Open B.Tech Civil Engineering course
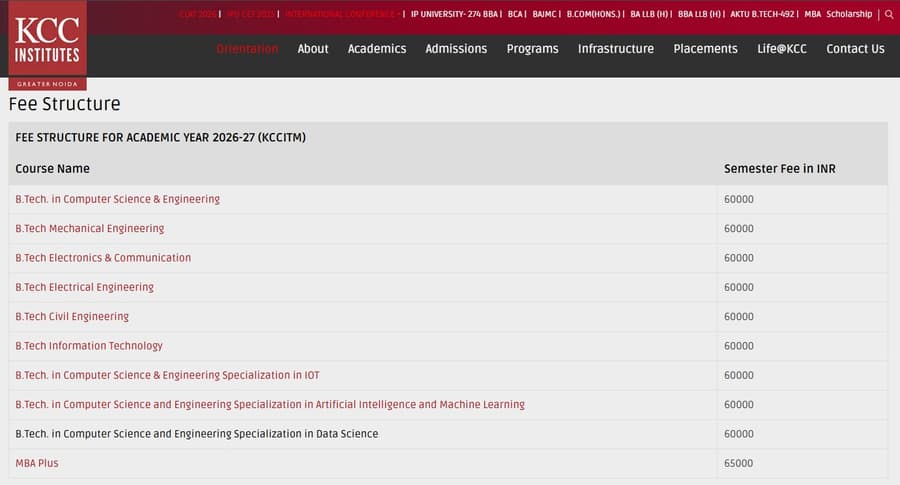 72,317
